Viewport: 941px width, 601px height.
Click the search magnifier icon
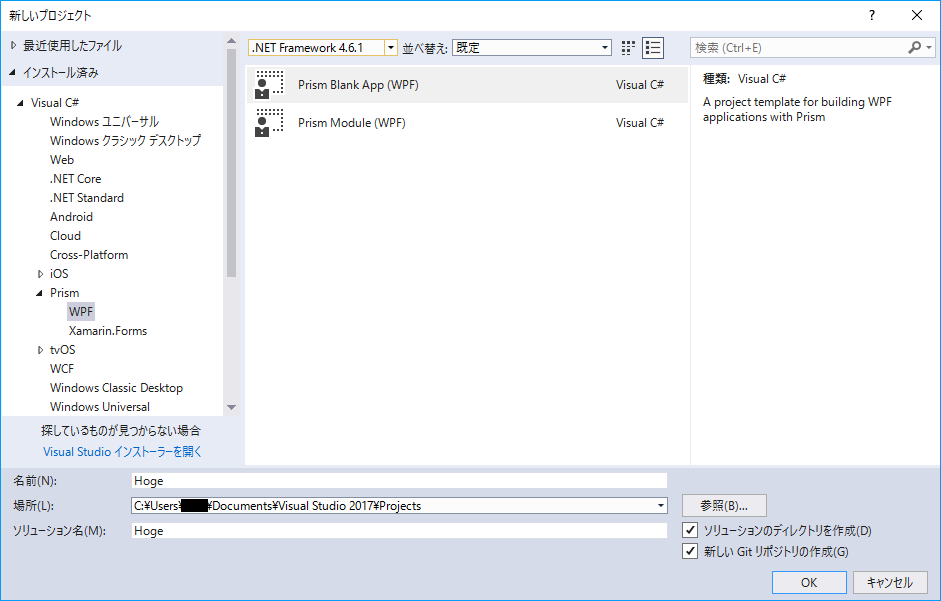click(916, 47)
